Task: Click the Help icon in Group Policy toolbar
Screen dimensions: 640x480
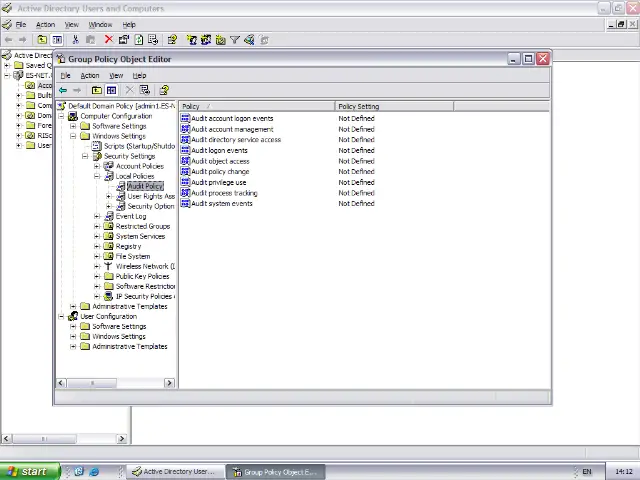Action: pyautogui.click(x=164, y=90)
